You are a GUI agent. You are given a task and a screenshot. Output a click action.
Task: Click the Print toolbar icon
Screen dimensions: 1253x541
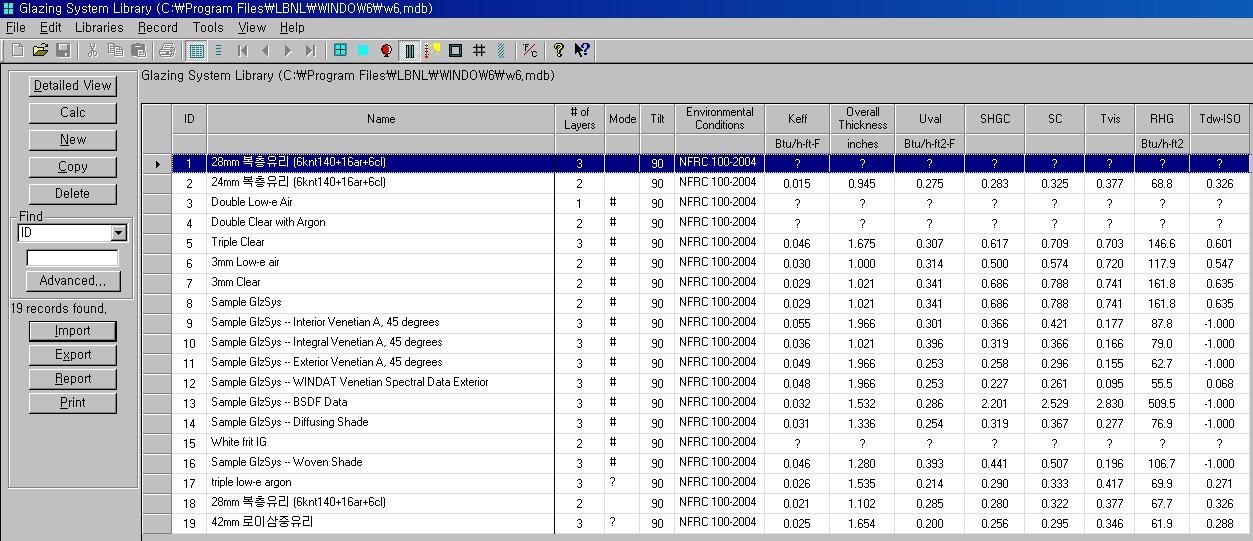[167, 50]
